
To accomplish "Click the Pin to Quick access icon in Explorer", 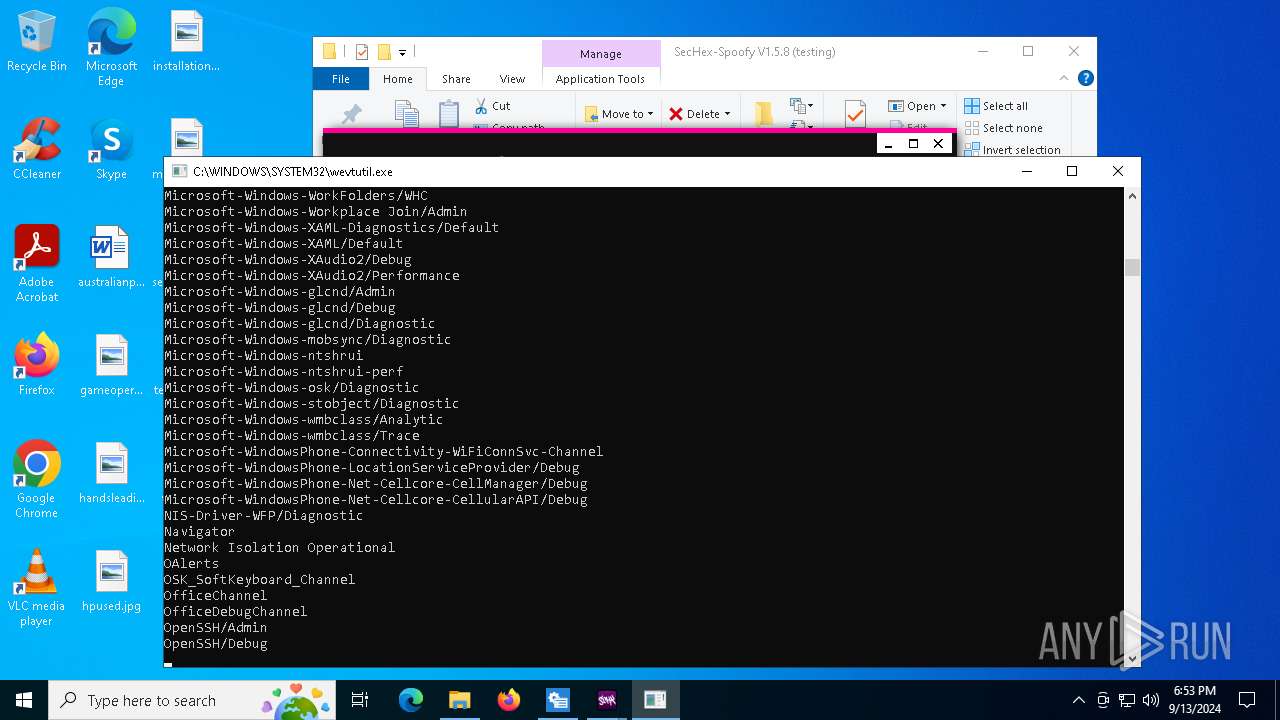I will 351,114.
